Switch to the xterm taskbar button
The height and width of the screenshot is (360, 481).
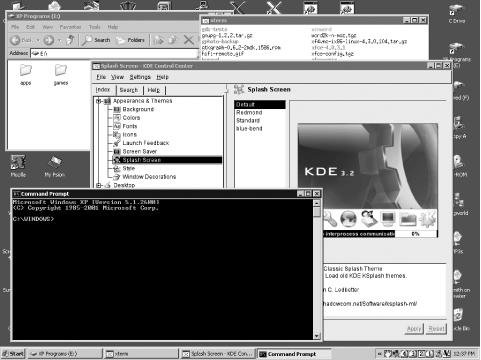141,354
